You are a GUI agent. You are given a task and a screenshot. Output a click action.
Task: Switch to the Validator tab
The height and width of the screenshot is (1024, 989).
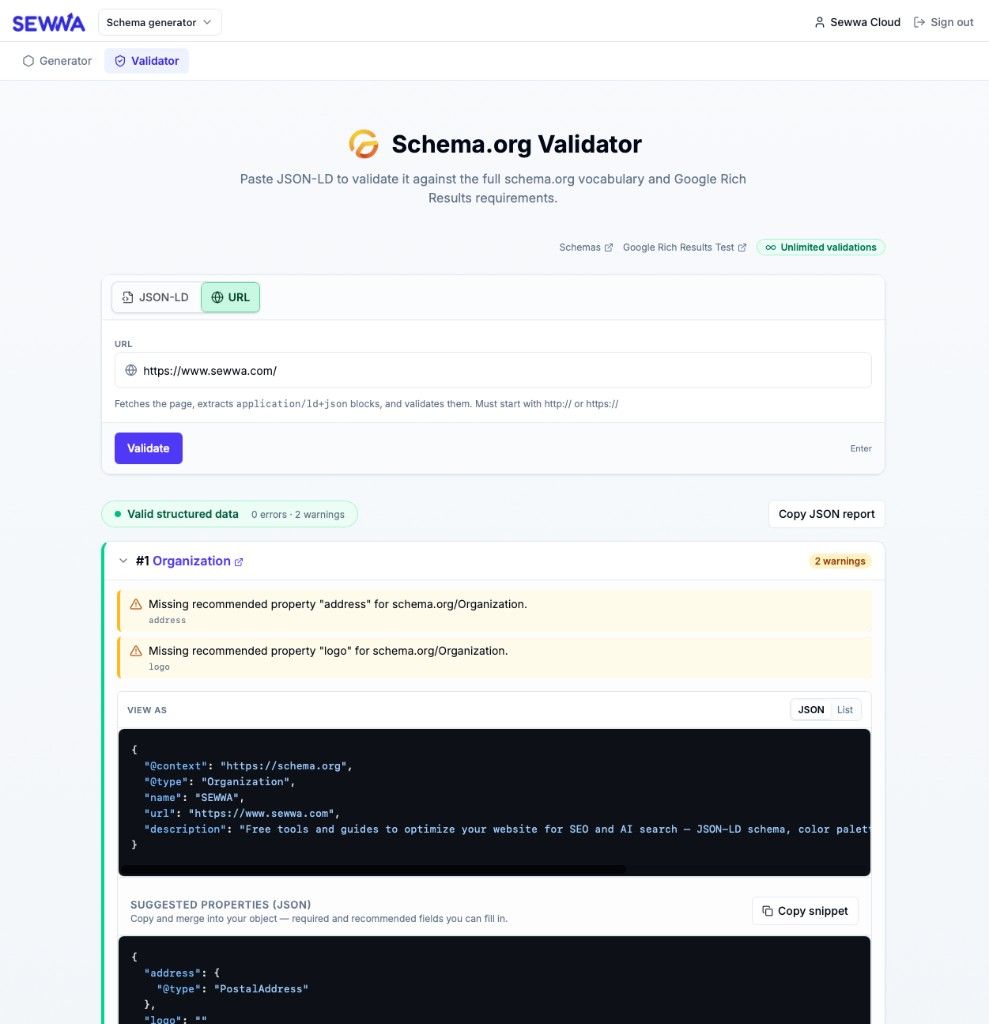click(x=146, y=61)
